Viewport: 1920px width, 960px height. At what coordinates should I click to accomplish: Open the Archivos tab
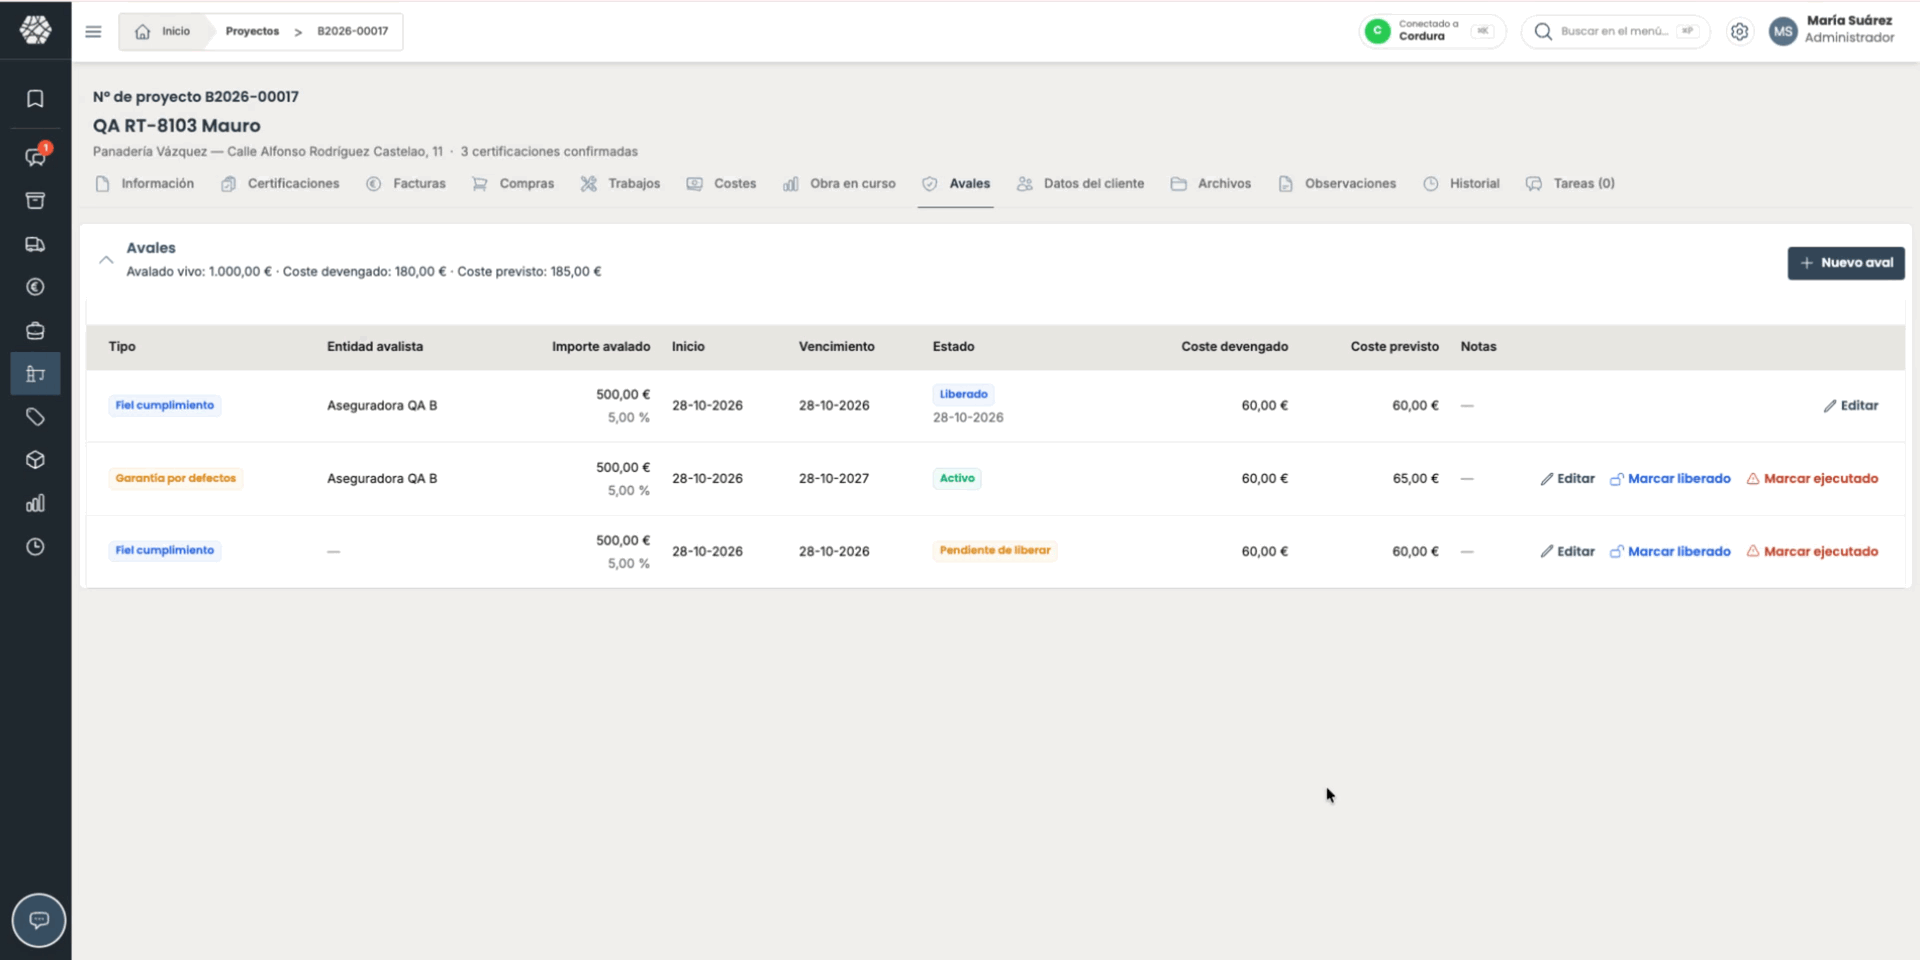pyautogui.click(x=1211, y=184)
